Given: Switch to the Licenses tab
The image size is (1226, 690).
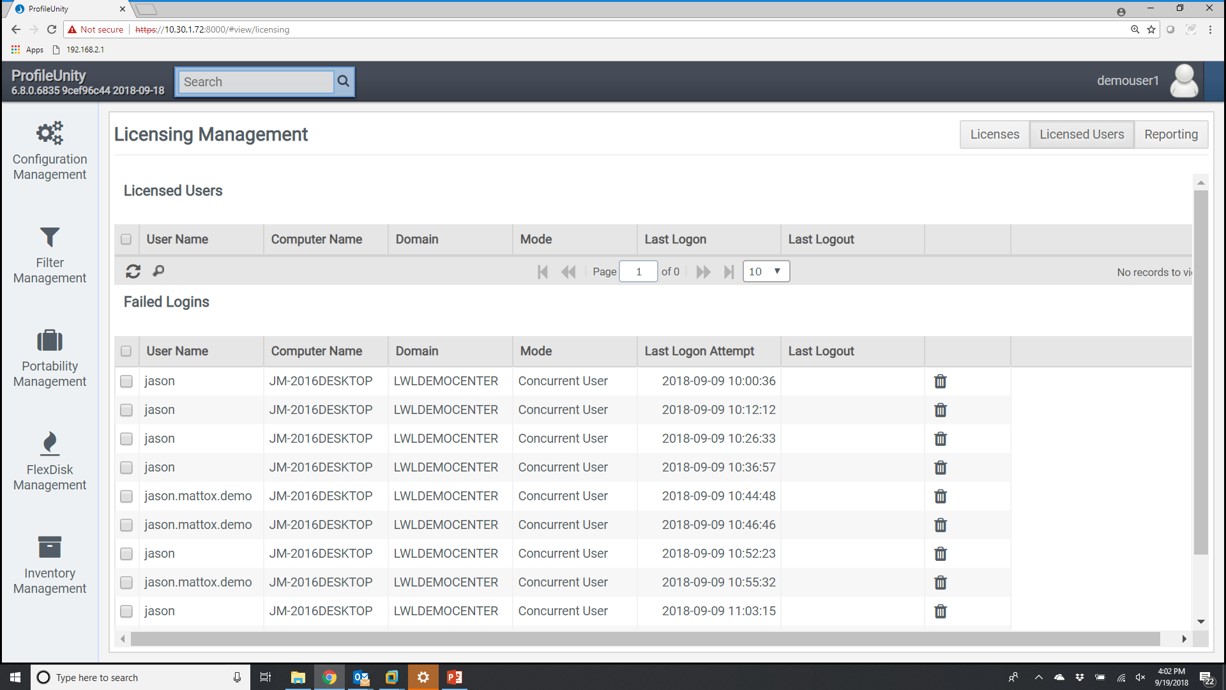Looking at the screenshot, I should point(994,134).
